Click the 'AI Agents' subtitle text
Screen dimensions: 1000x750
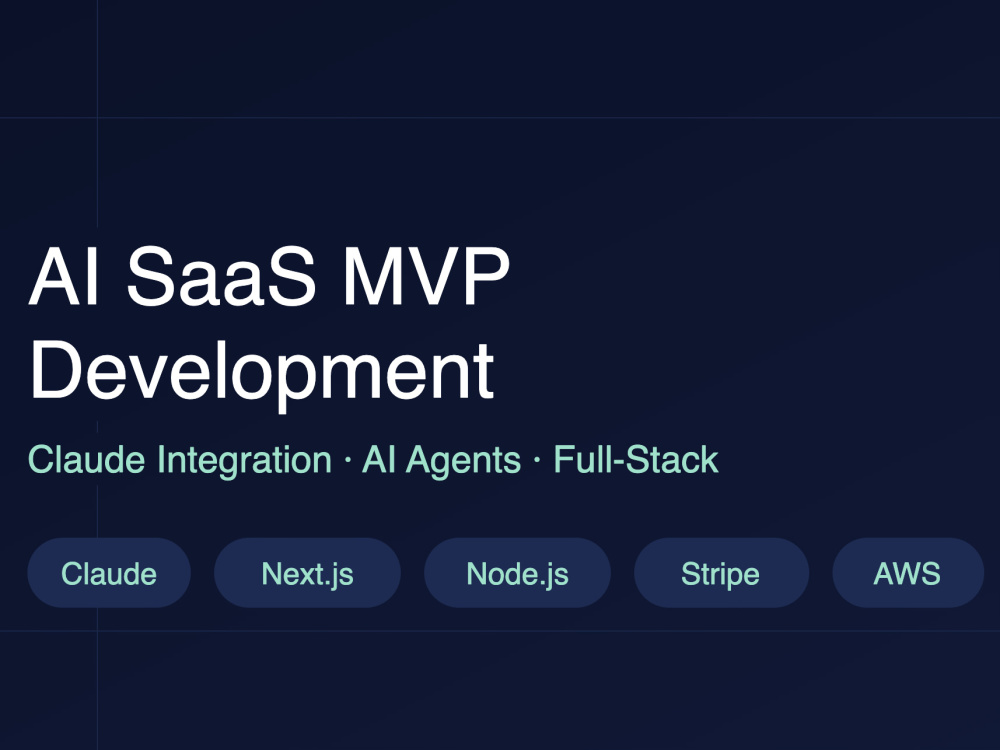[x=441, y=460]
